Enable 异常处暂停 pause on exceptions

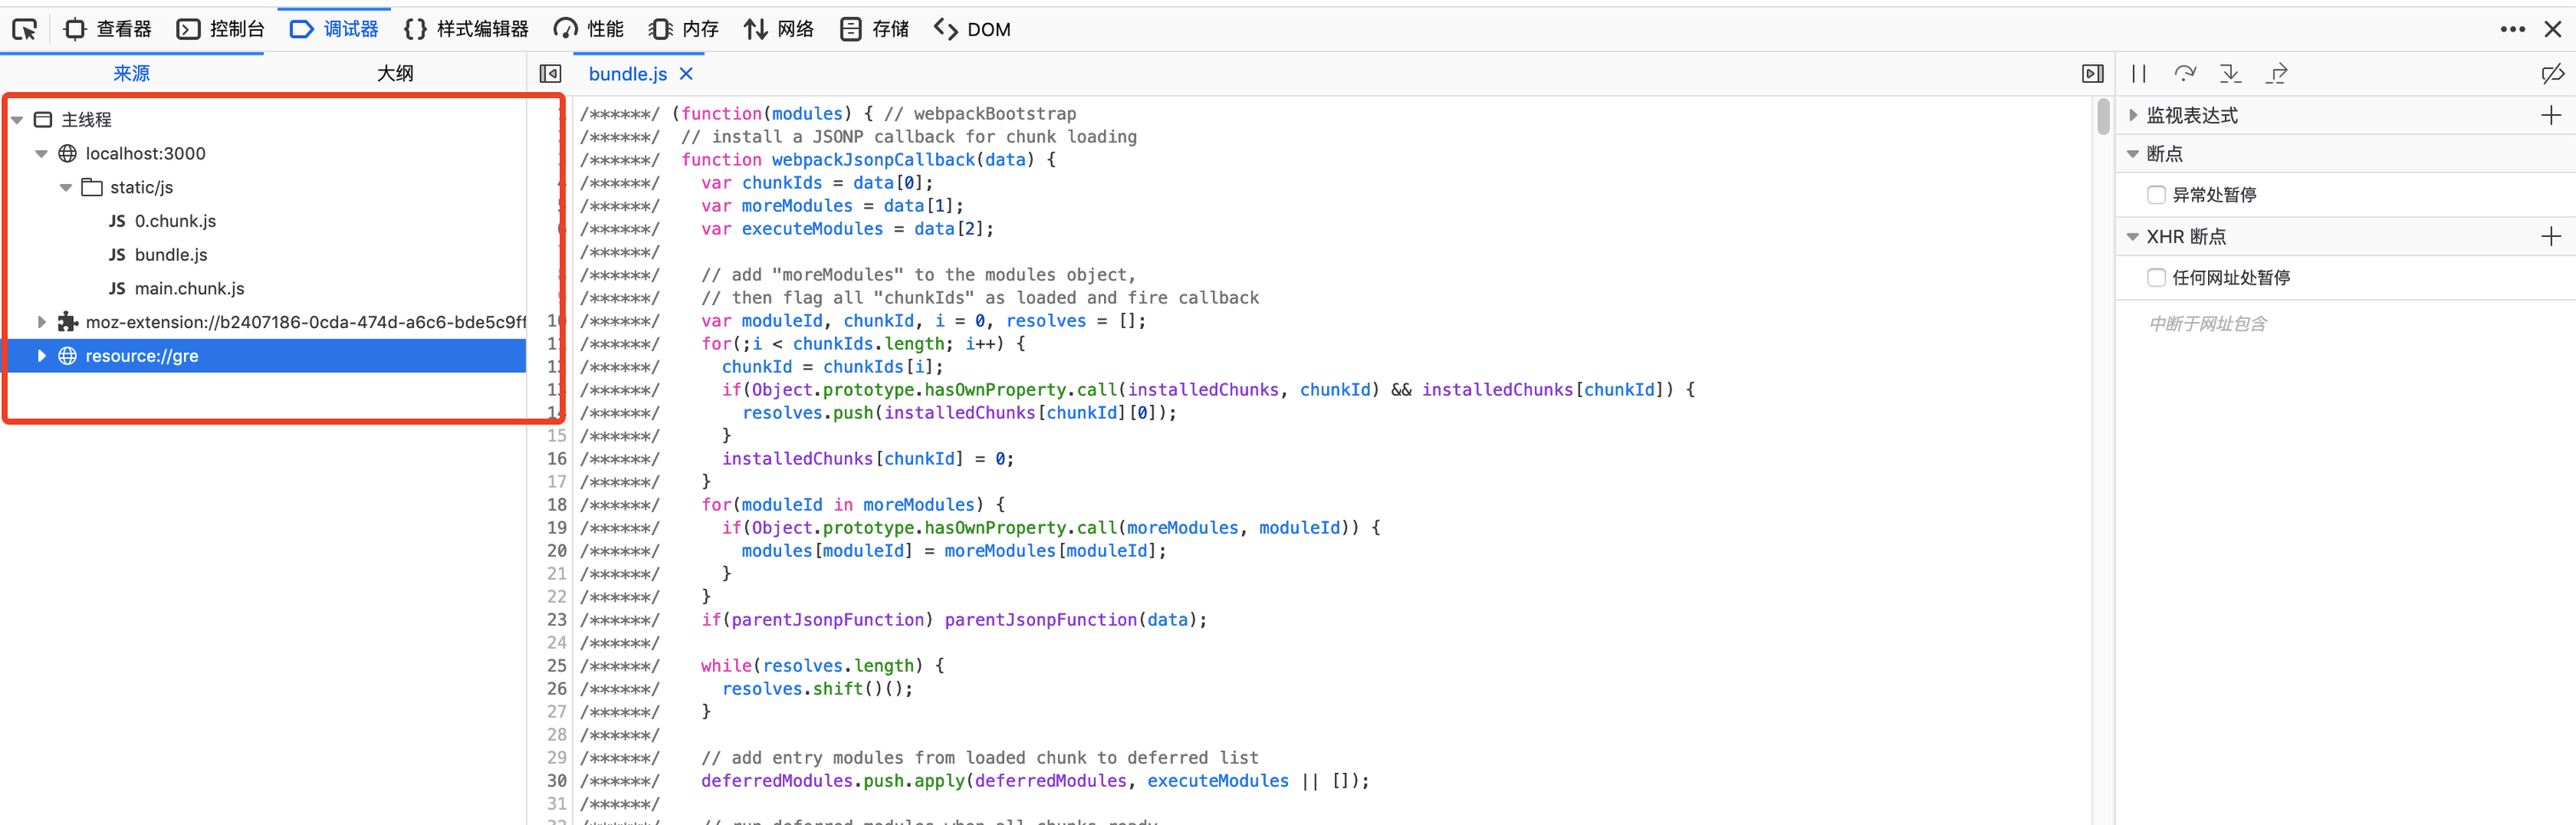(x=2156, y=195)
